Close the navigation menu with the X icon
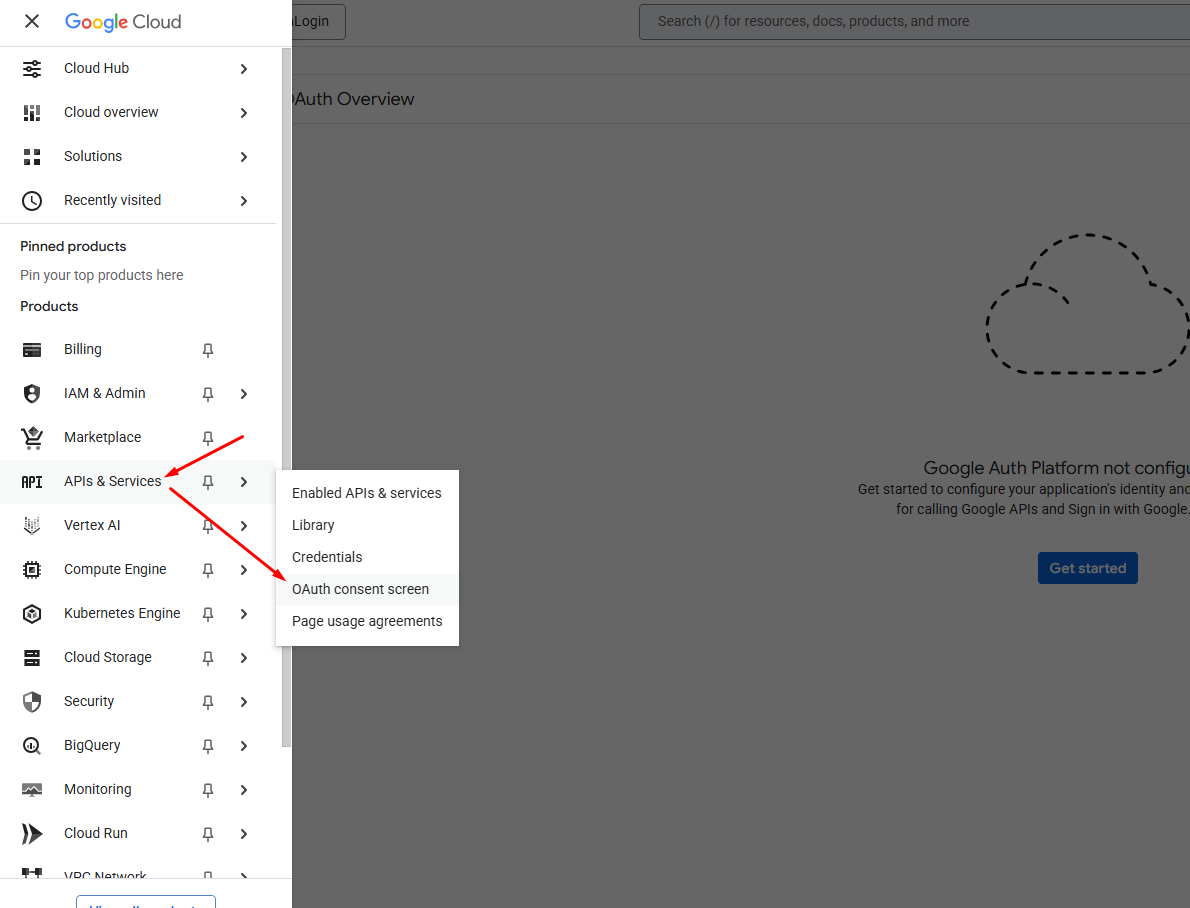 coord(32,21)
